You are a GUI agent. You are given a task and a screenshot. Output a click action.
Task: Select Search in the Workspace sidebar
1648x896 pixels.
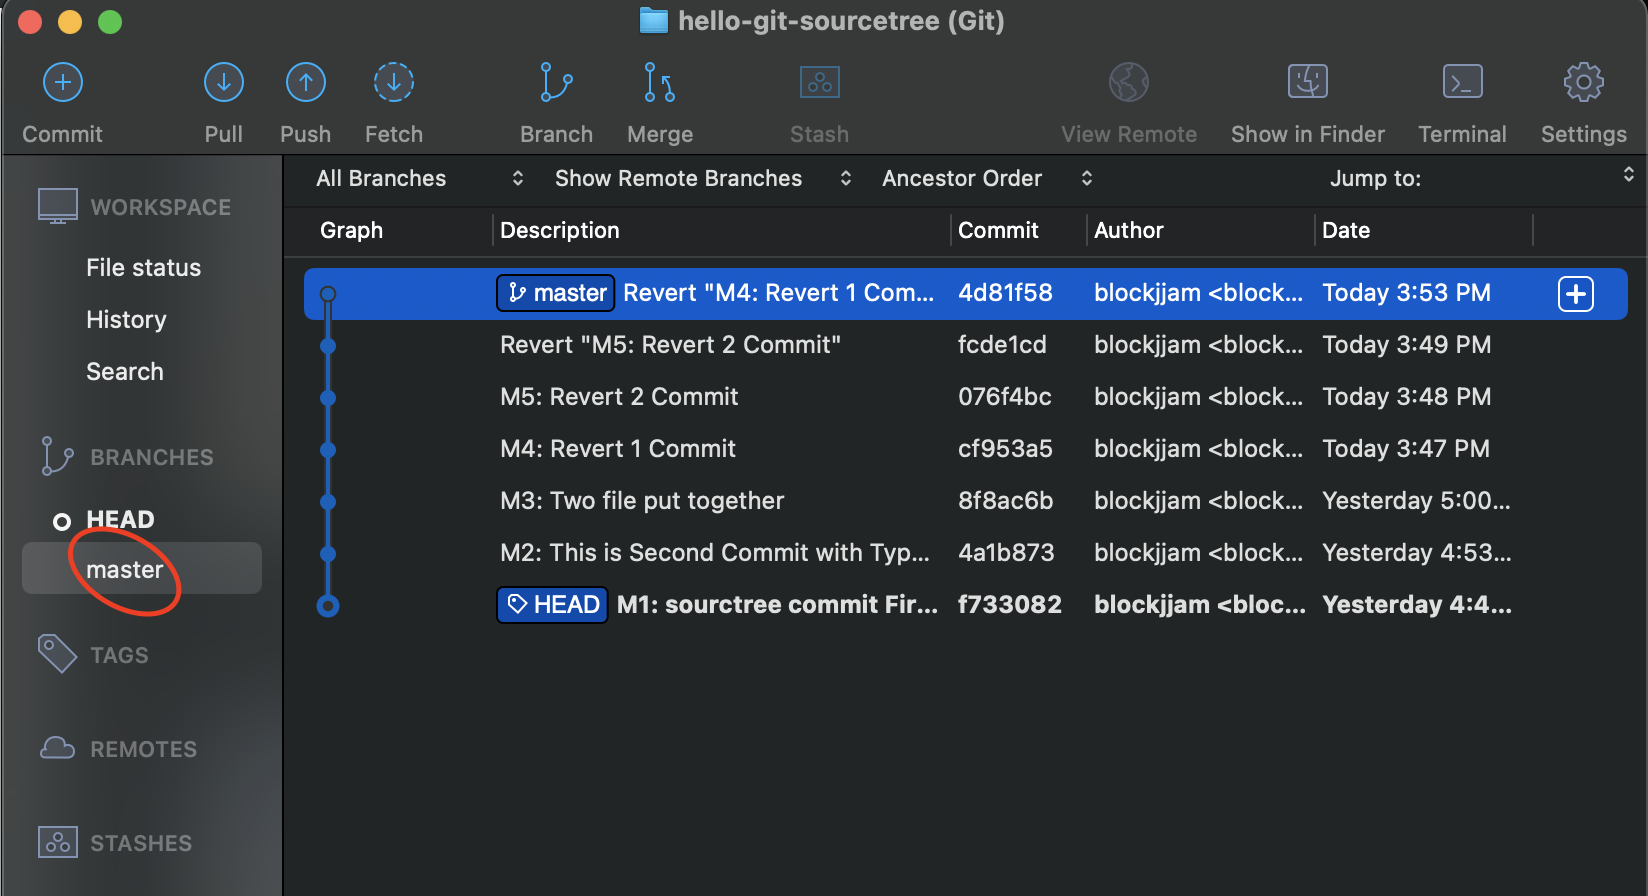coord(124,372)
